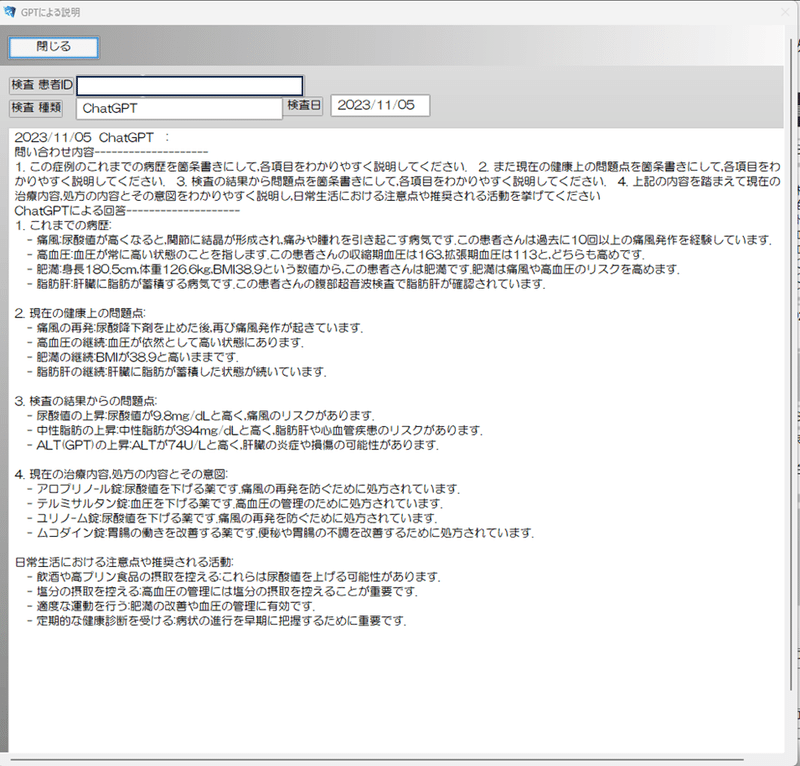
Task: Click the line '塩分の摂取を控える'
Action: point(222,591)
